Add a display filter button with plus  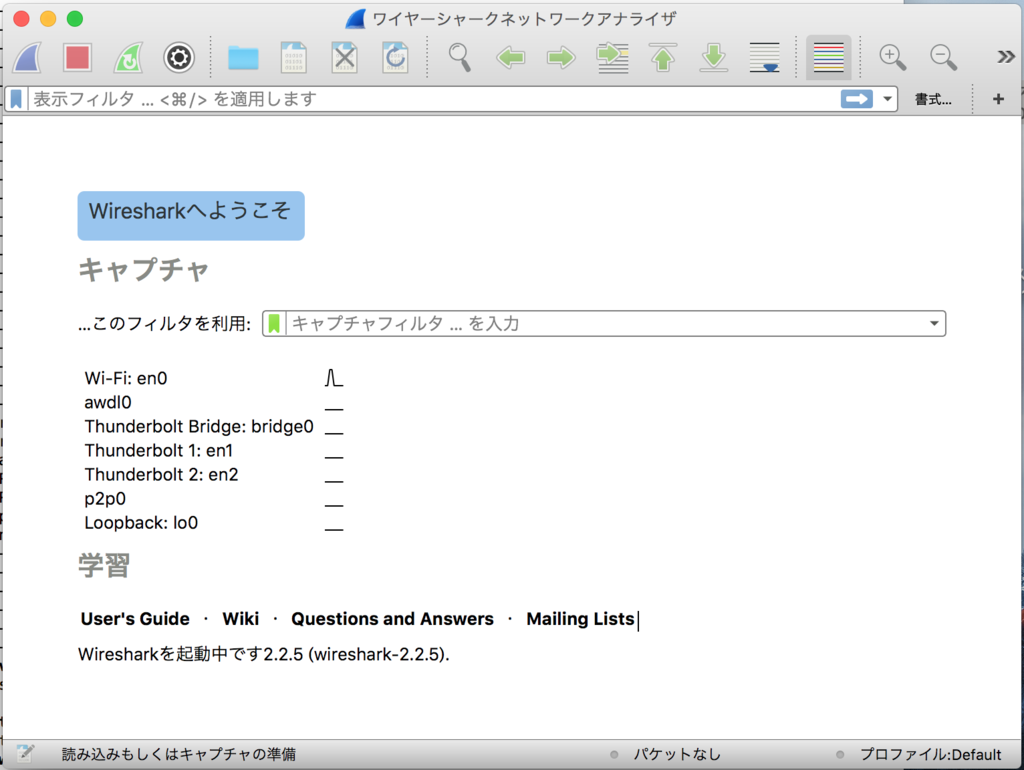[x=998, y=99]
